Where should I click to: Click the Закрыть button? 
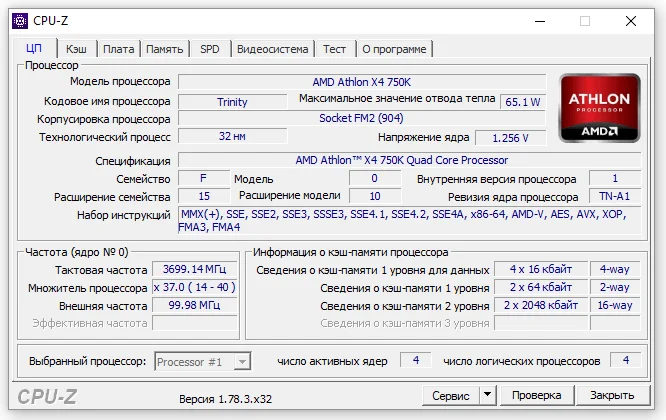point(612,395)
